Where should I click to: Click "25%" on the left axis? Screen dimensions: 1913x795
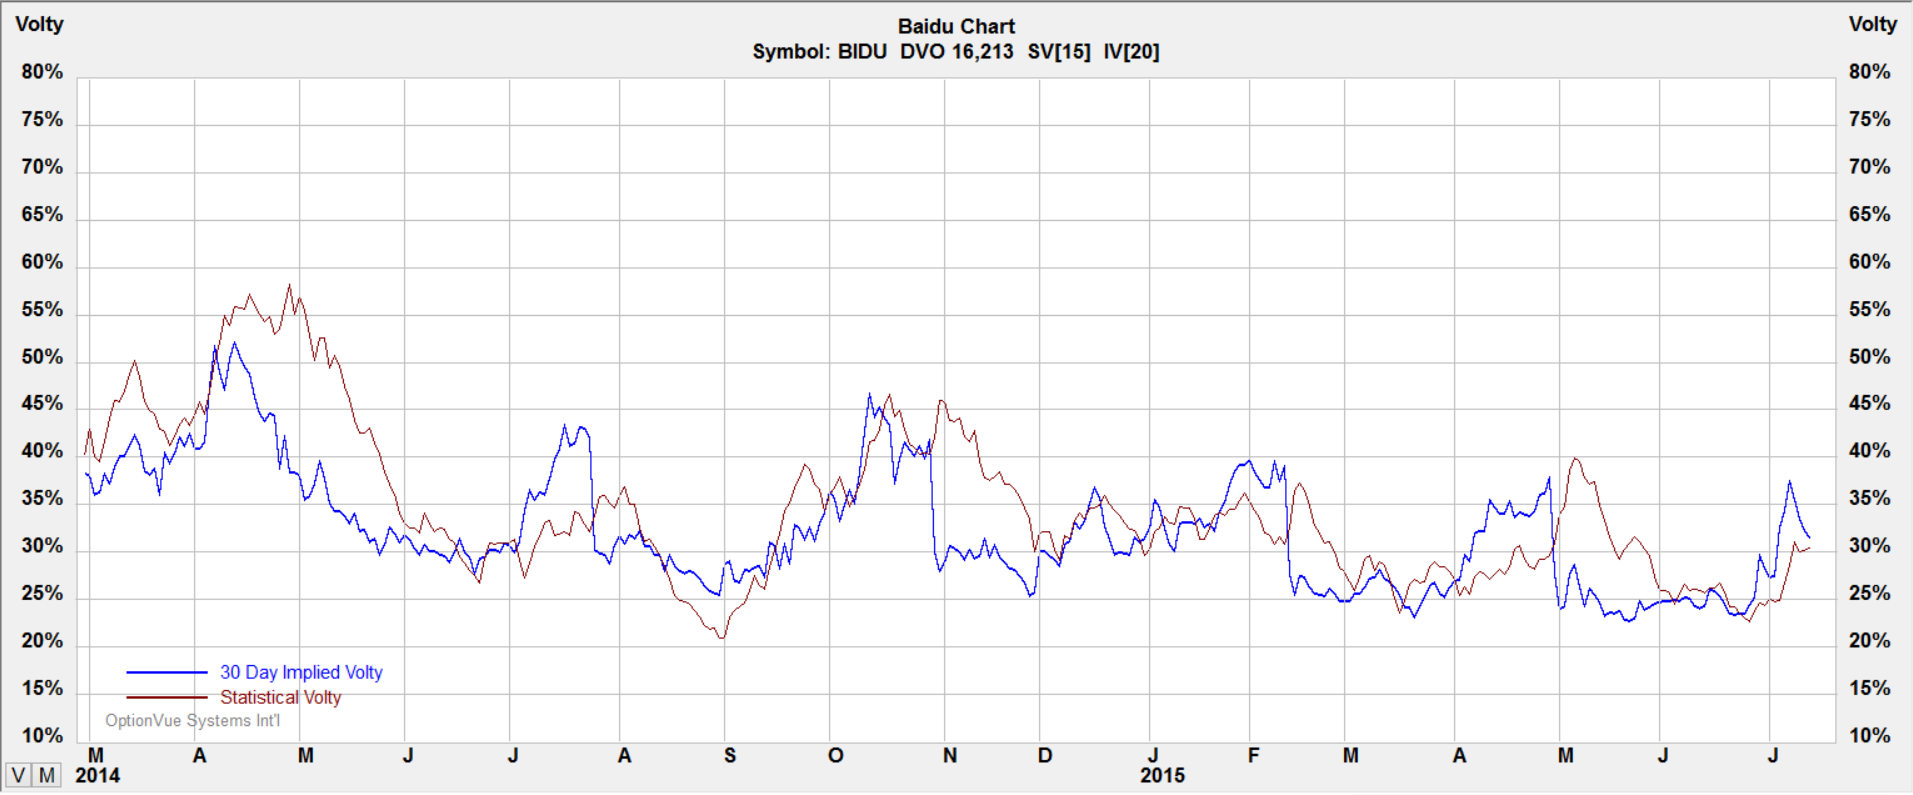[x=42, y=594]
